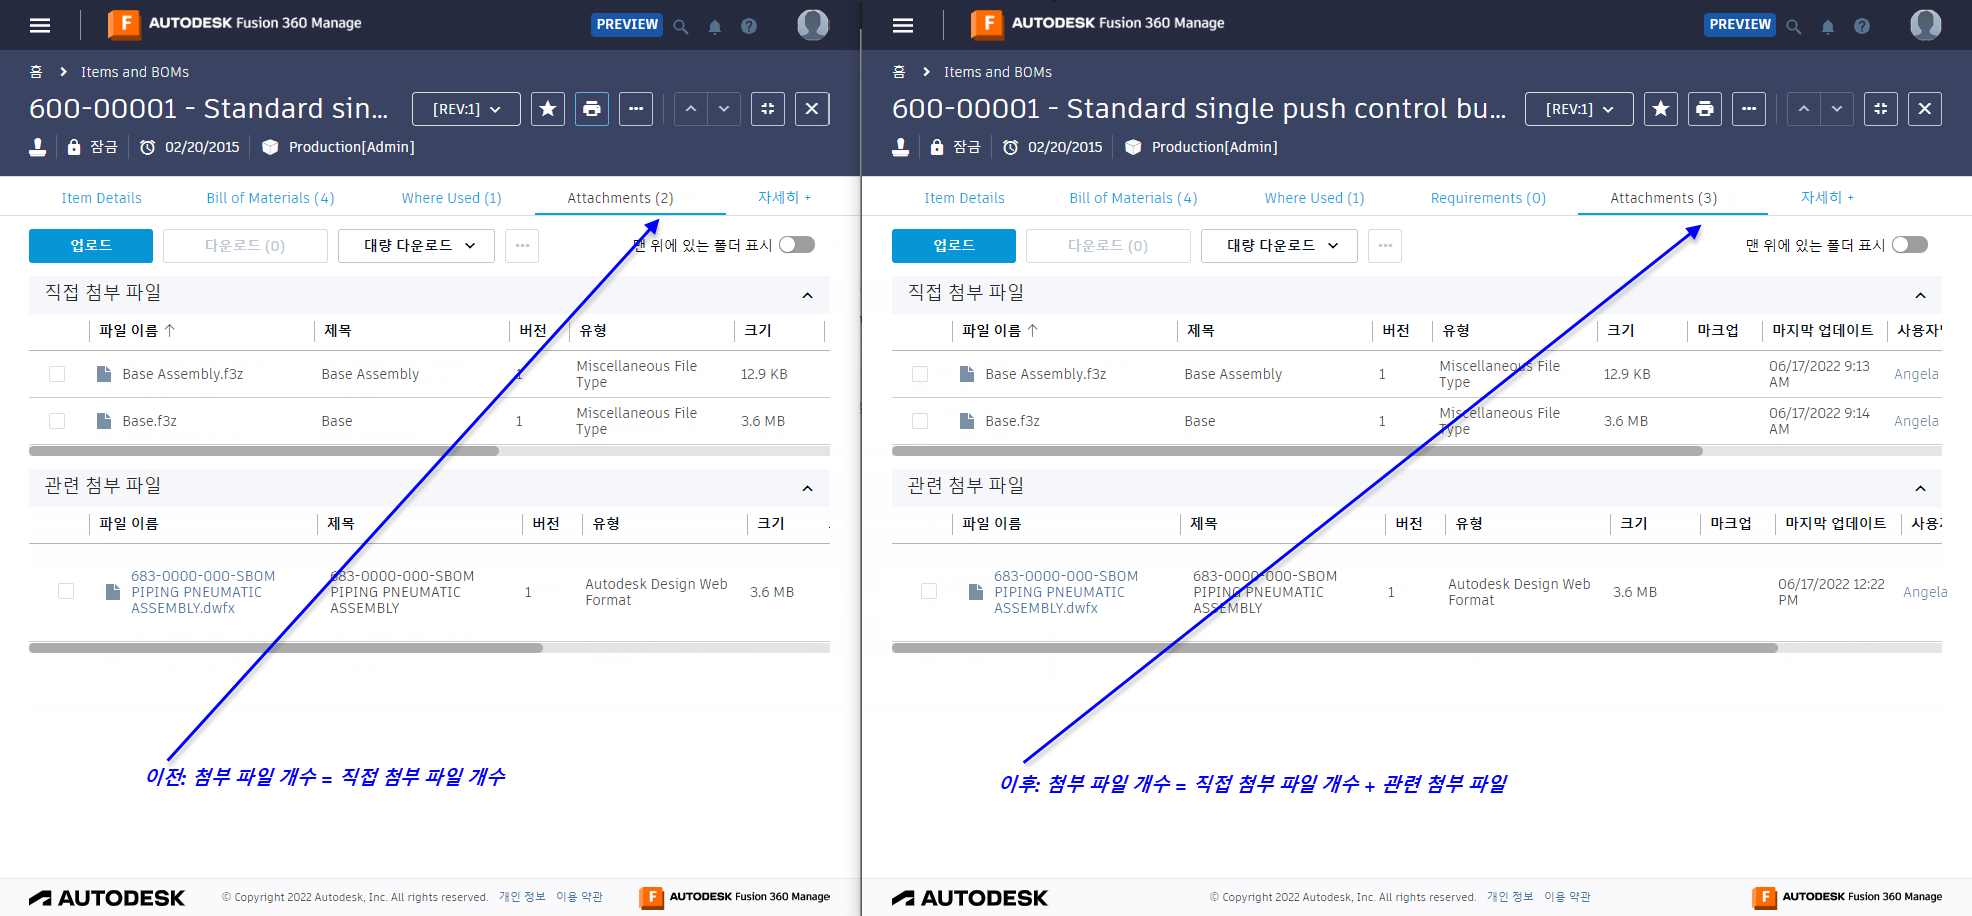This screenshot has width=1972, height=916.
Task: Click the print icon in the right pane
Action: (1705, 109)
